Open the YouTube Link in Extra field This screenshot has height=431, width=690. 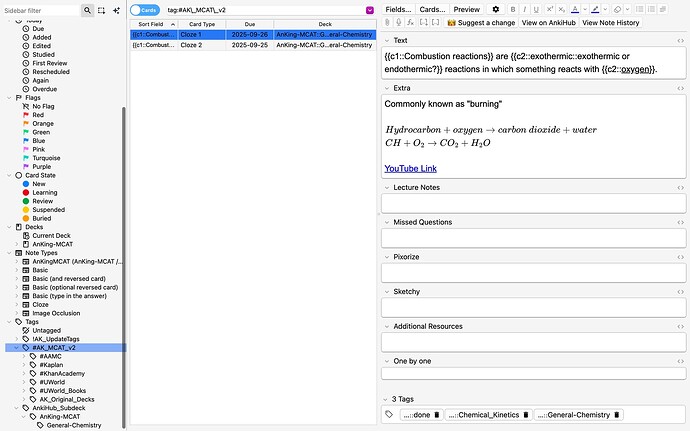click(410, 168)
